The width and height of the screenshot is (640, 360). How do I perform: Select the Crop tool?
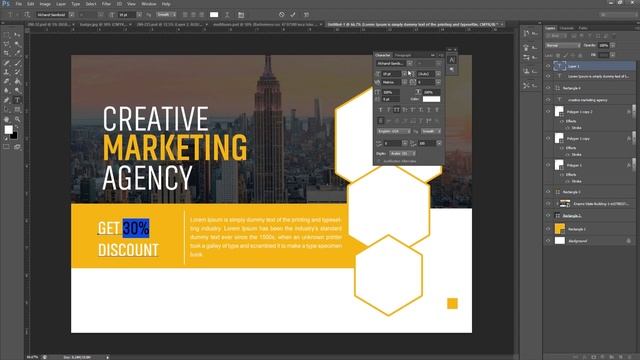point(7,53)
